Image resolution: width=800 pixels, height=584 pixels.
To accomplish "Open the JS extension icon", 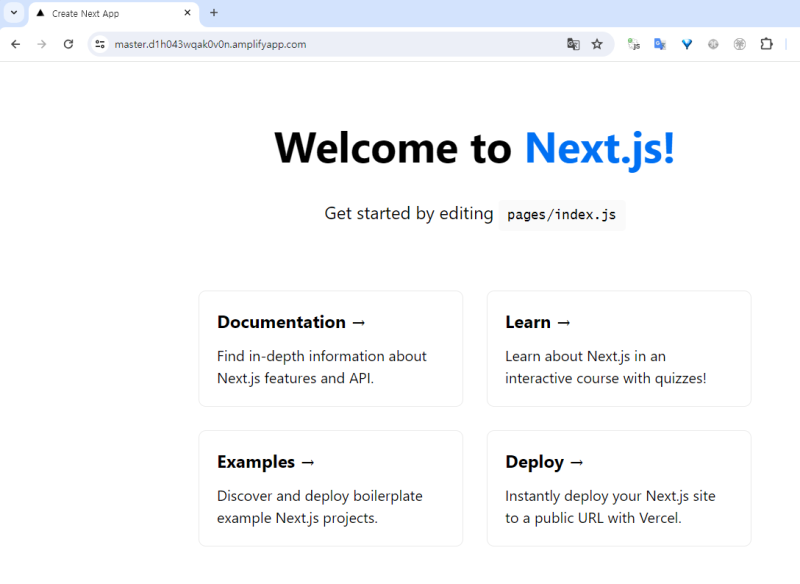I will pyautogui.click(x=633, y=44).
